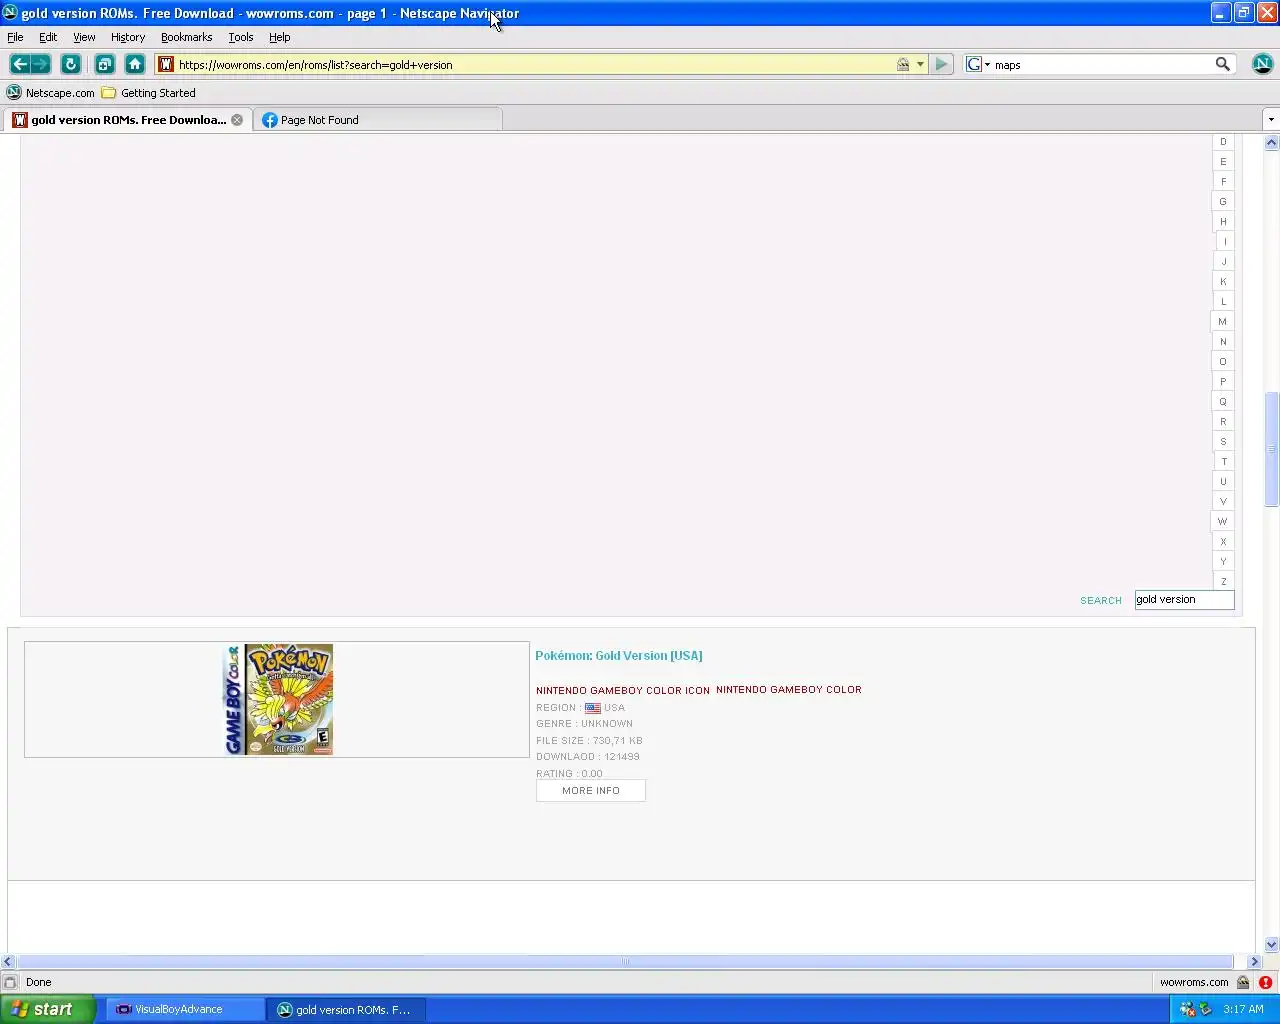
Task: Close the gold version ROMs tab
Action: point(237,120)
